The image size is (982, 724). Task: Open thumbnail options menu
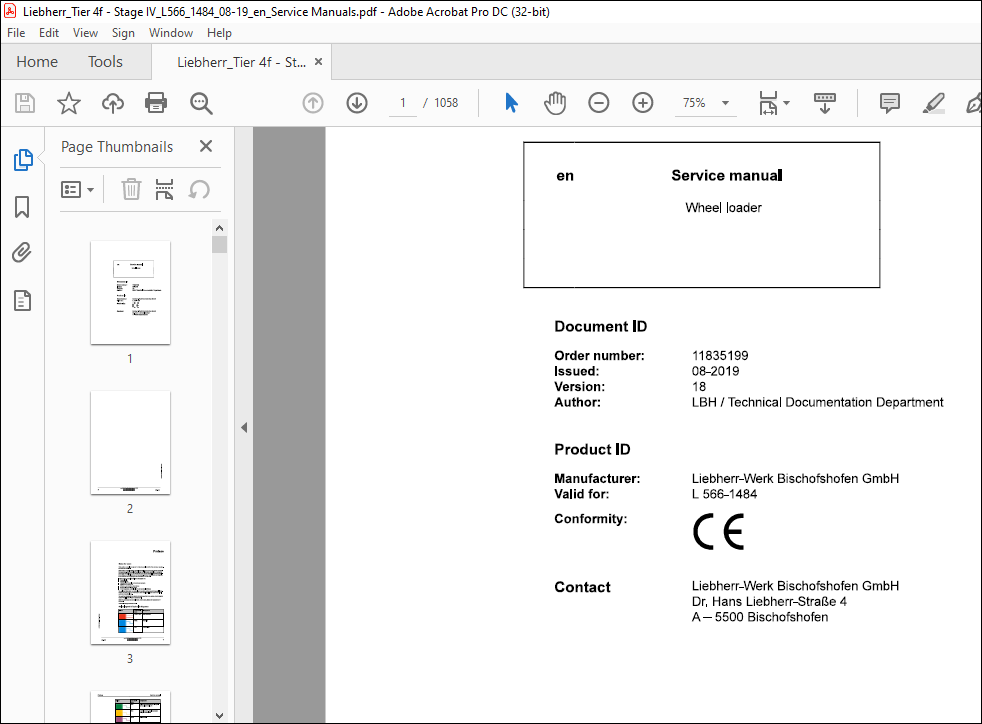[x=77, y=189]
